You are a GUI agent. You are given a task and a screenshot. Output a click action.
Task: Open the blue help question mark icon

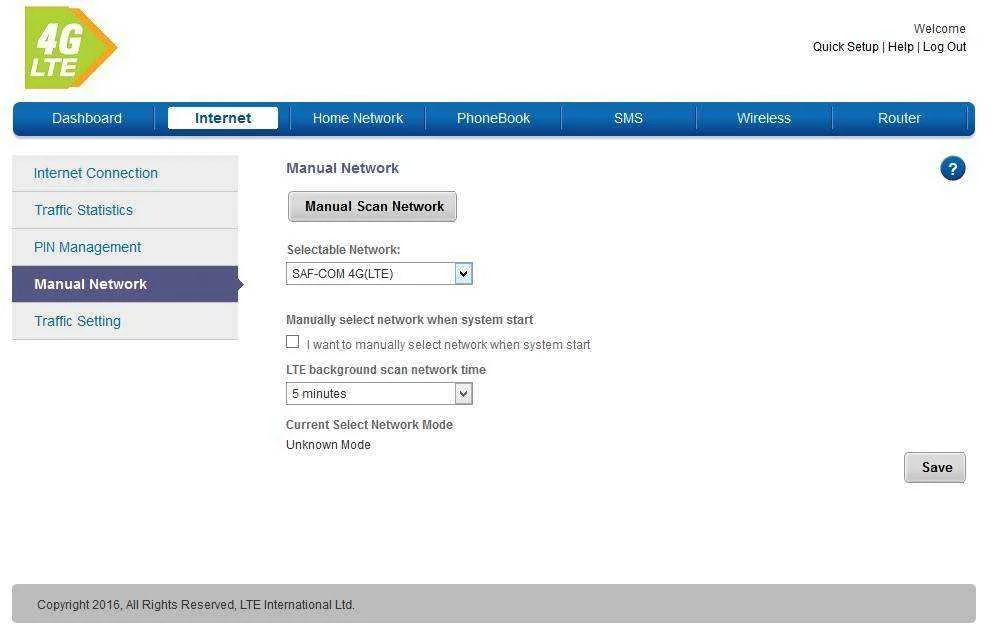click(952, 169)
